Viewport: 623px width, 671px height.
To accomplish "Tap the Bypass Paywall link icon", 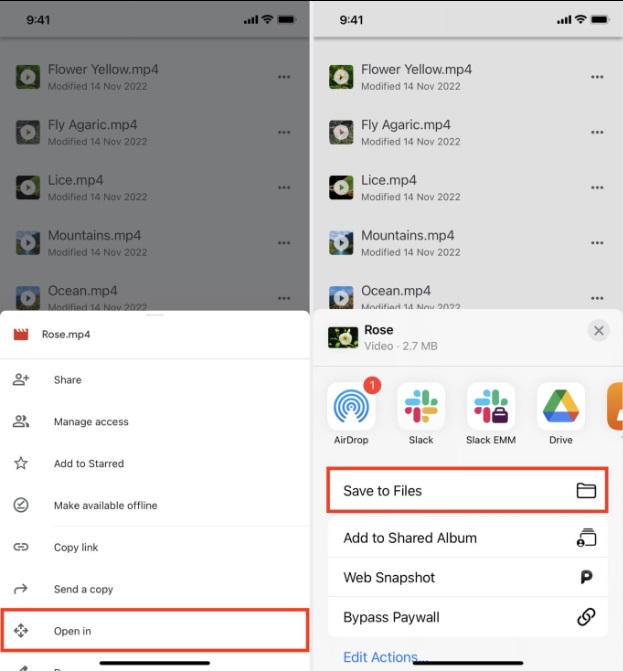I will pyautogui.click(x=586, y=617).
